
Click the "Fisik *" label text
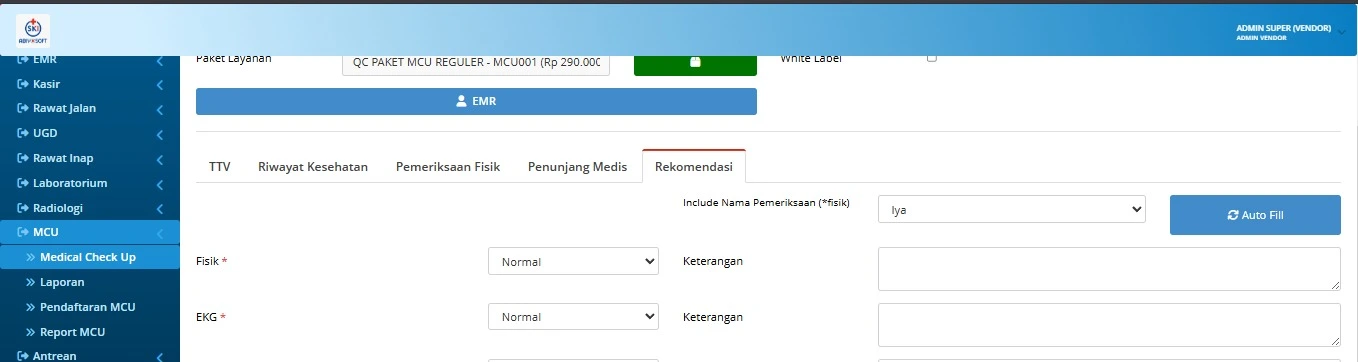[212, 261]
